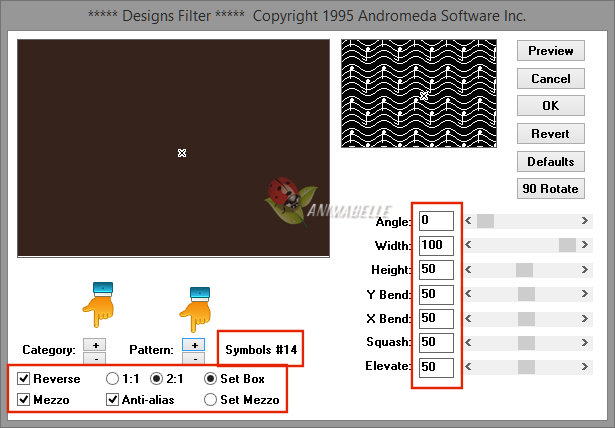
Task: Click the Elevate slider thumb
Action: click(x=526, y=367)
